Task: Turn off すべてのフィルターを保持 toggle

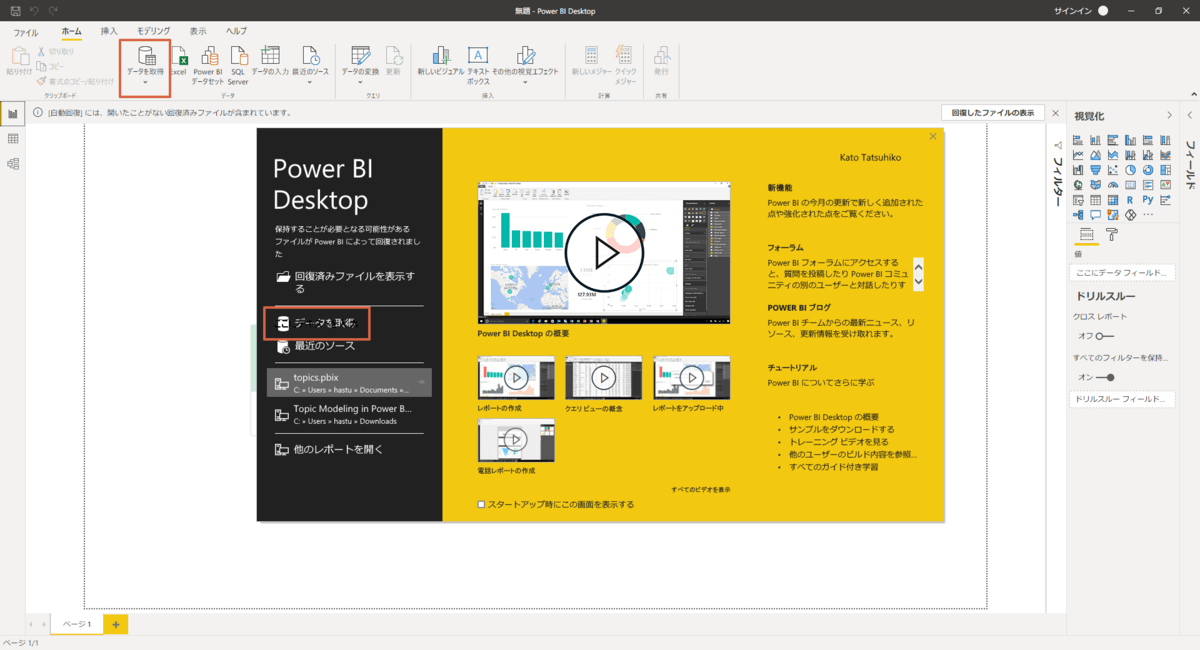Action: (1104, 377)
